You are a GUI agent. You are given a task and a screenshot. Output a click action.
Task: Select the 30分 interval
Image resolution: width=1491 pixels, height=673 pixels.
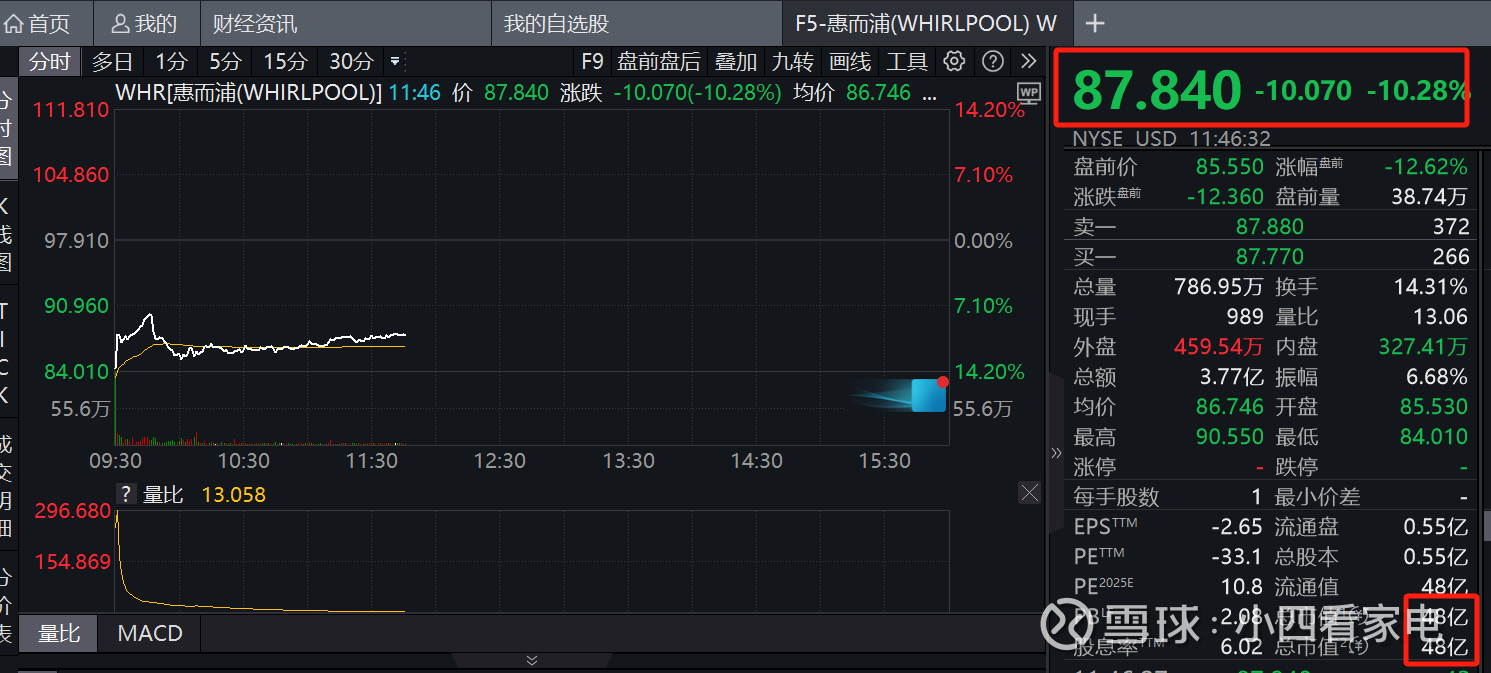click(351, 62)
